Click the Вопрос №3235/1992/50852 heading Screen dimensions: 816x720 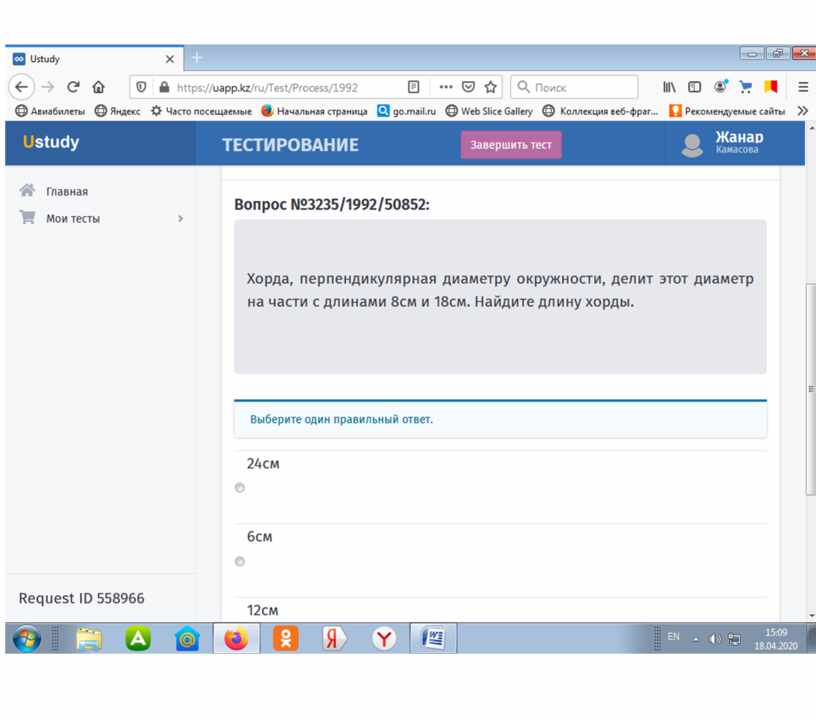pyautogui.click(x=332, y=204)
